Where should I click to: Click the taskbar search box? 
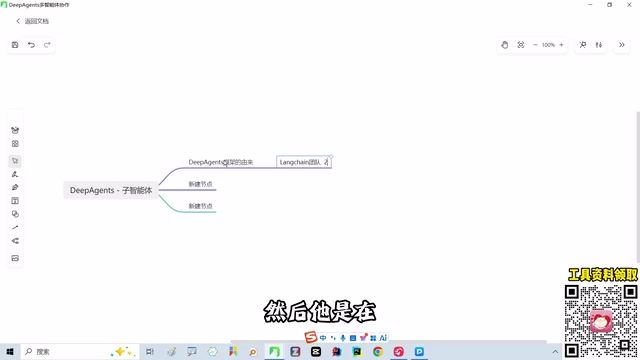point(80,351)
